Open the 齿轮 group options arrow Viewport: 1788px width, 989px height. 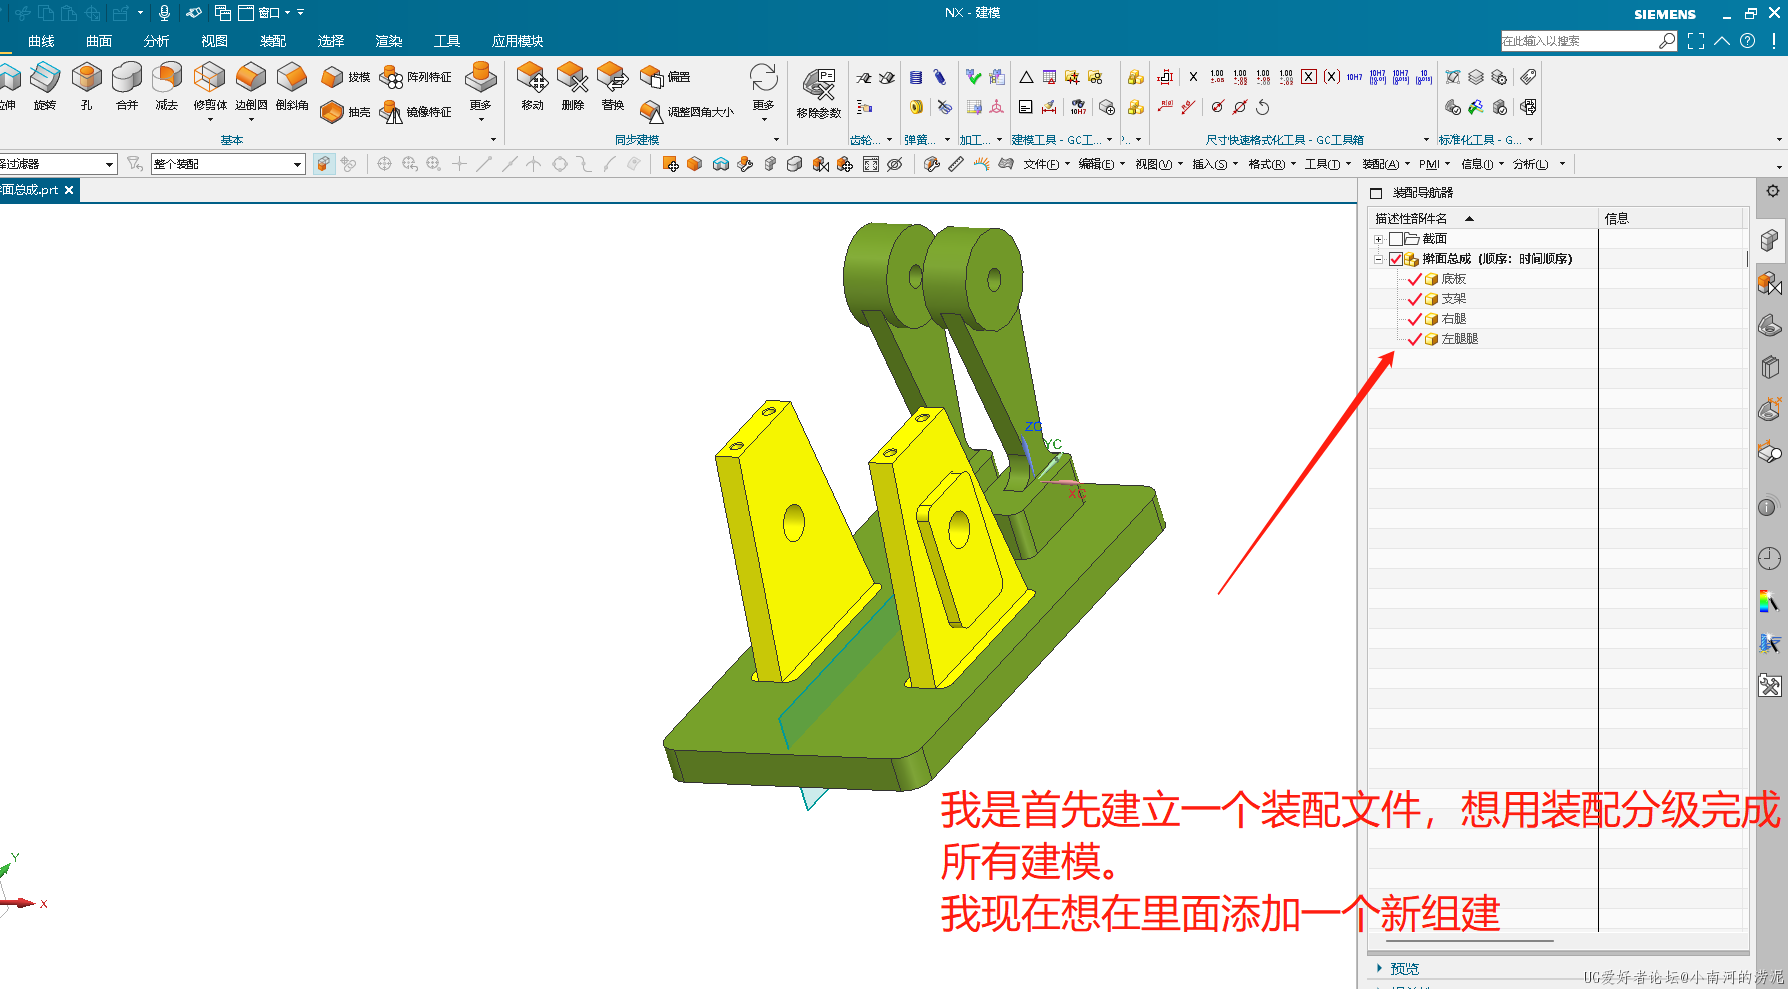point(889,140)
